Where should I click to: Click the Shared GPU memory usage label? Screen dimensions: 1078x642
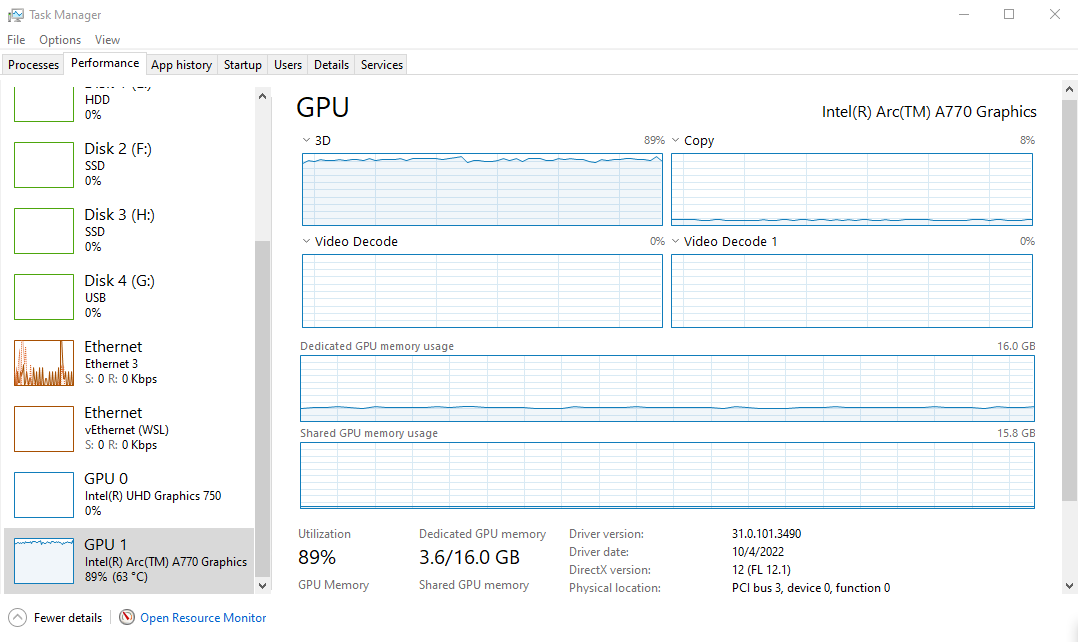pyautogui.click(x=368, y=433)
